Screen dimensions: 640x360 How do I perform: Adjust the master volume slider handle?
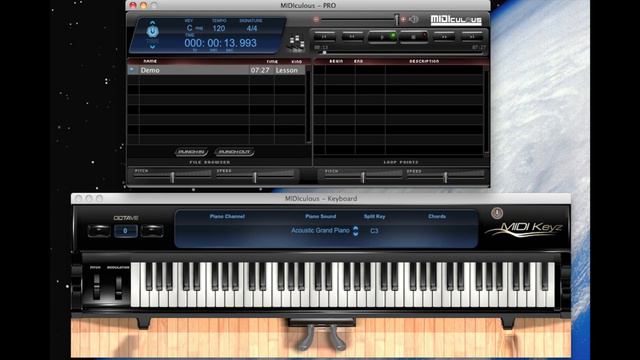(396, 19)
